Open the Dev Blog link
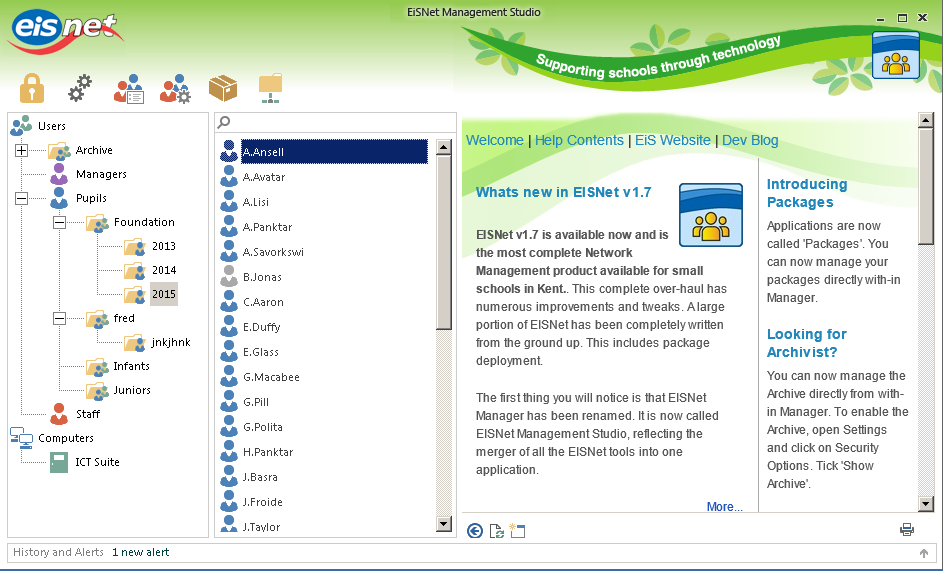The width and height of the screenshot is (943, 571). coord(750,140)
